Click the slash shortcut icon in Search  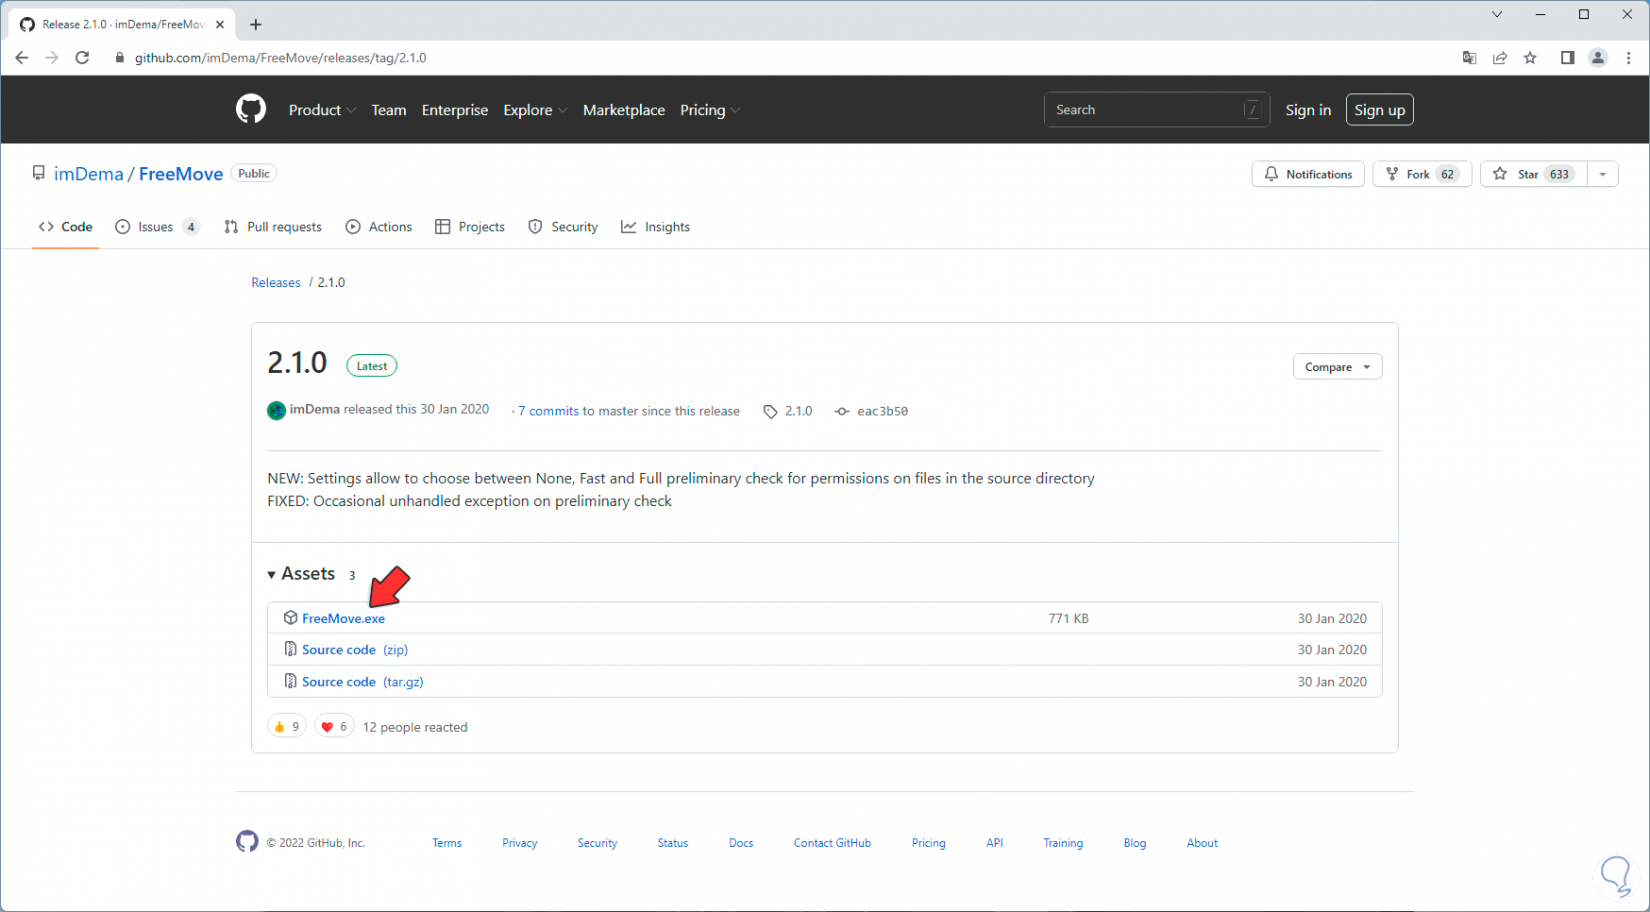tap(1252, 110)
